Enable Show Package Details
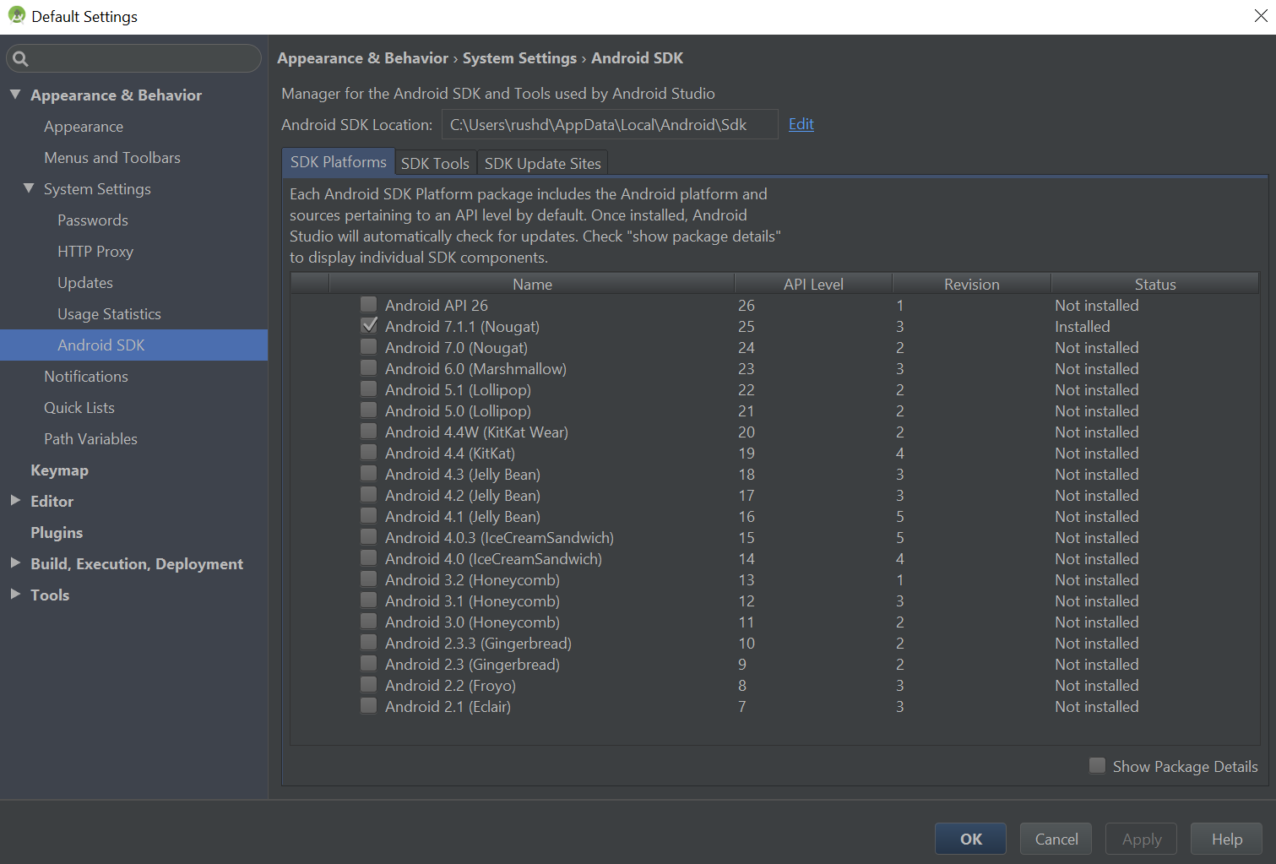1276x864 pixels. (x=1096, y=765)
